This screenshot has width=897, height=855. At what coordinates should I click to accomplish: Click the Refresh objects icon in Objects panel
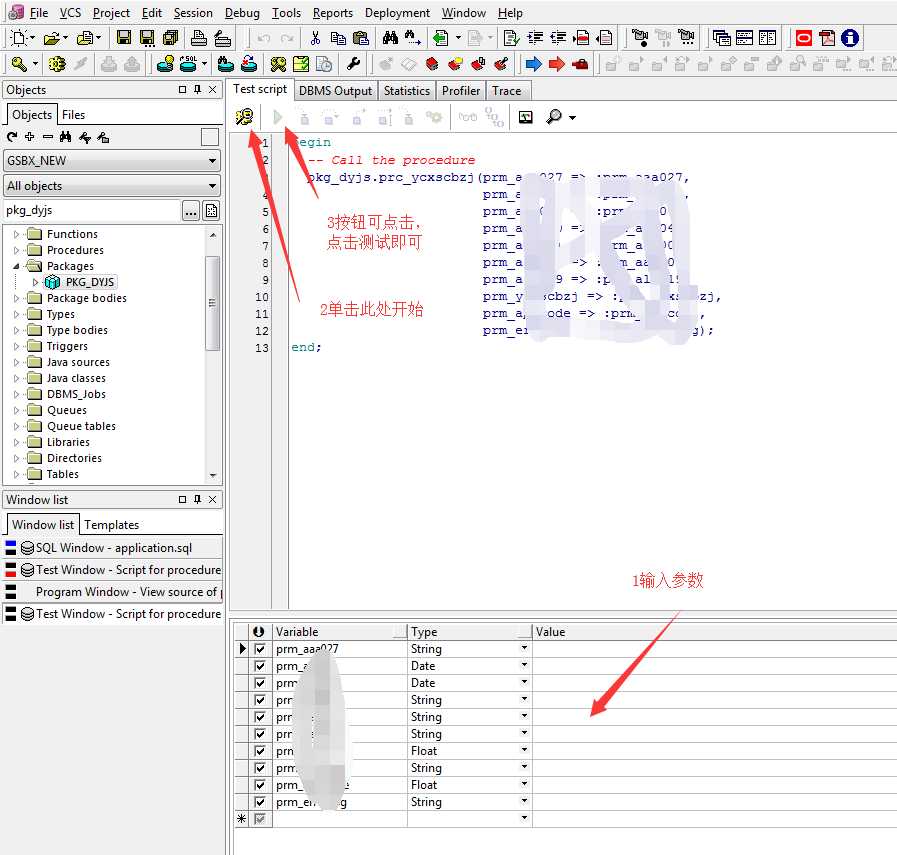(x=12, y=137)
